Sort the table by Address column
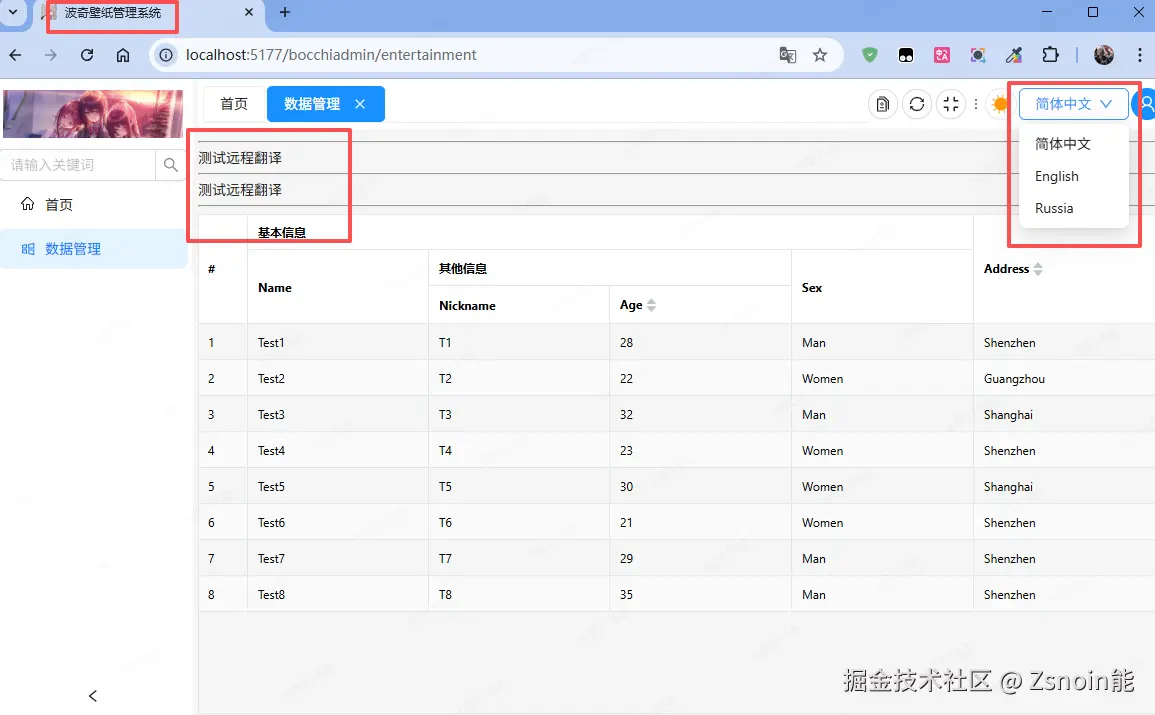This screenshot has height=715, width=1155. click(x=1038, y=269)
